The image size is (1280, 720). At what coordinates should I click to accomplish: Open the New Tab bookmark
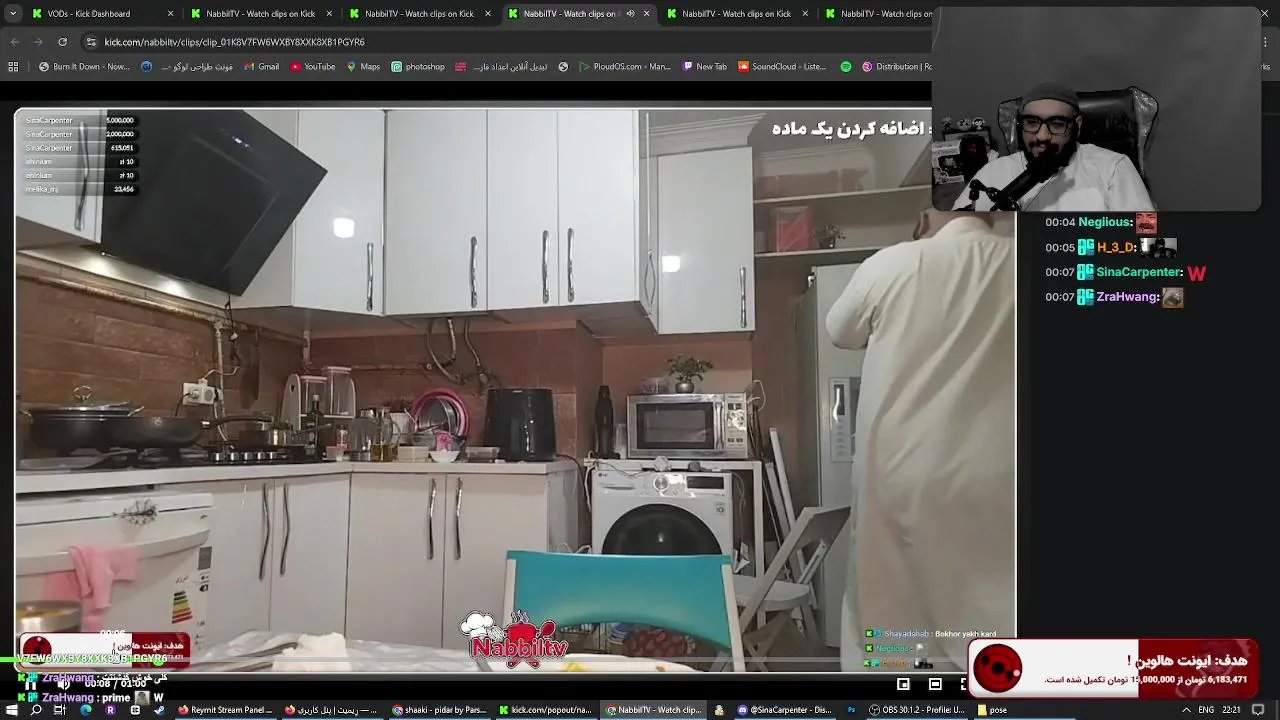(704, 67)
